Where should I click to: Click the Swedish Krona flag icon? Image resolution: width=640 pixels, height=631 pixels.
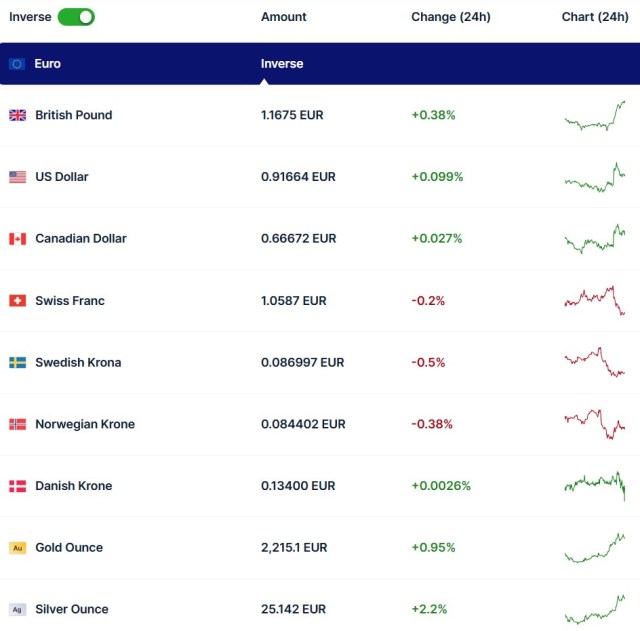[x=18, y=363]
